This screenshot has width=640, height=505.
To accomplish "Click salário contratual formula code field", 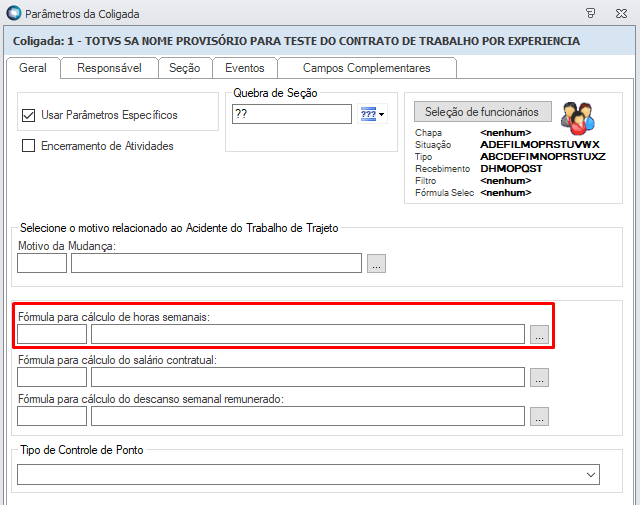I will (52, 377).
